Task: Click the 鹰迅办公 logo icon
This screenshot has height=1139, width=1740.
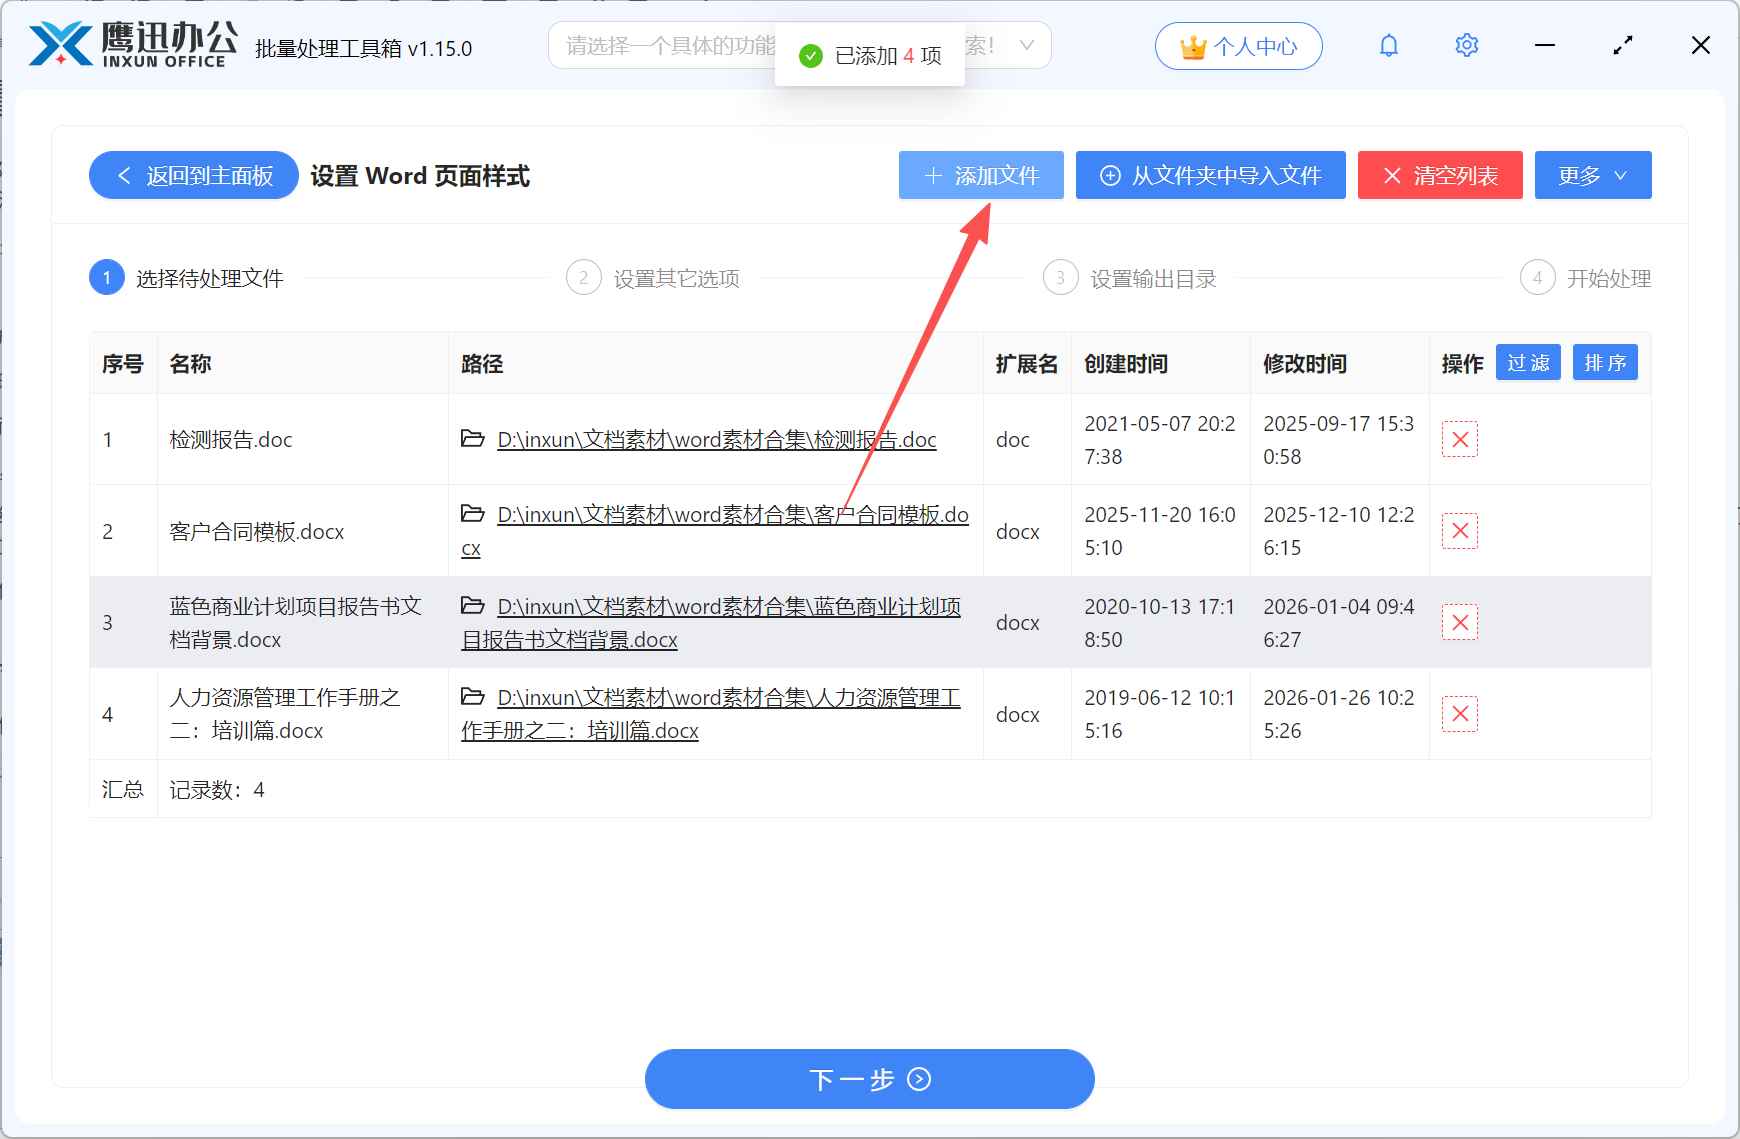Action: click(56, 43)
